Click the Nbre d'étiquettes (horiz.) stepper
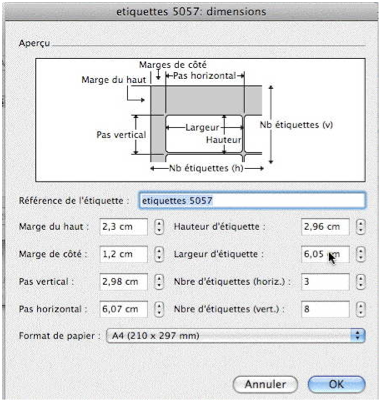 click(361, 282)
